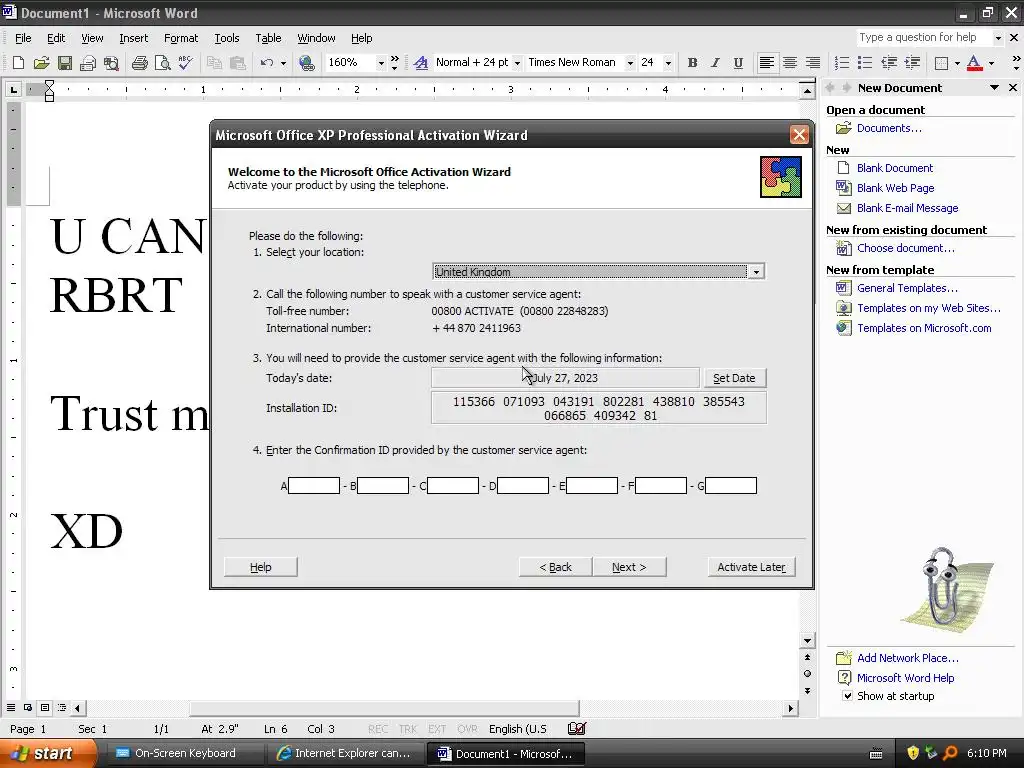Open the Format menu

click(181, 38)
